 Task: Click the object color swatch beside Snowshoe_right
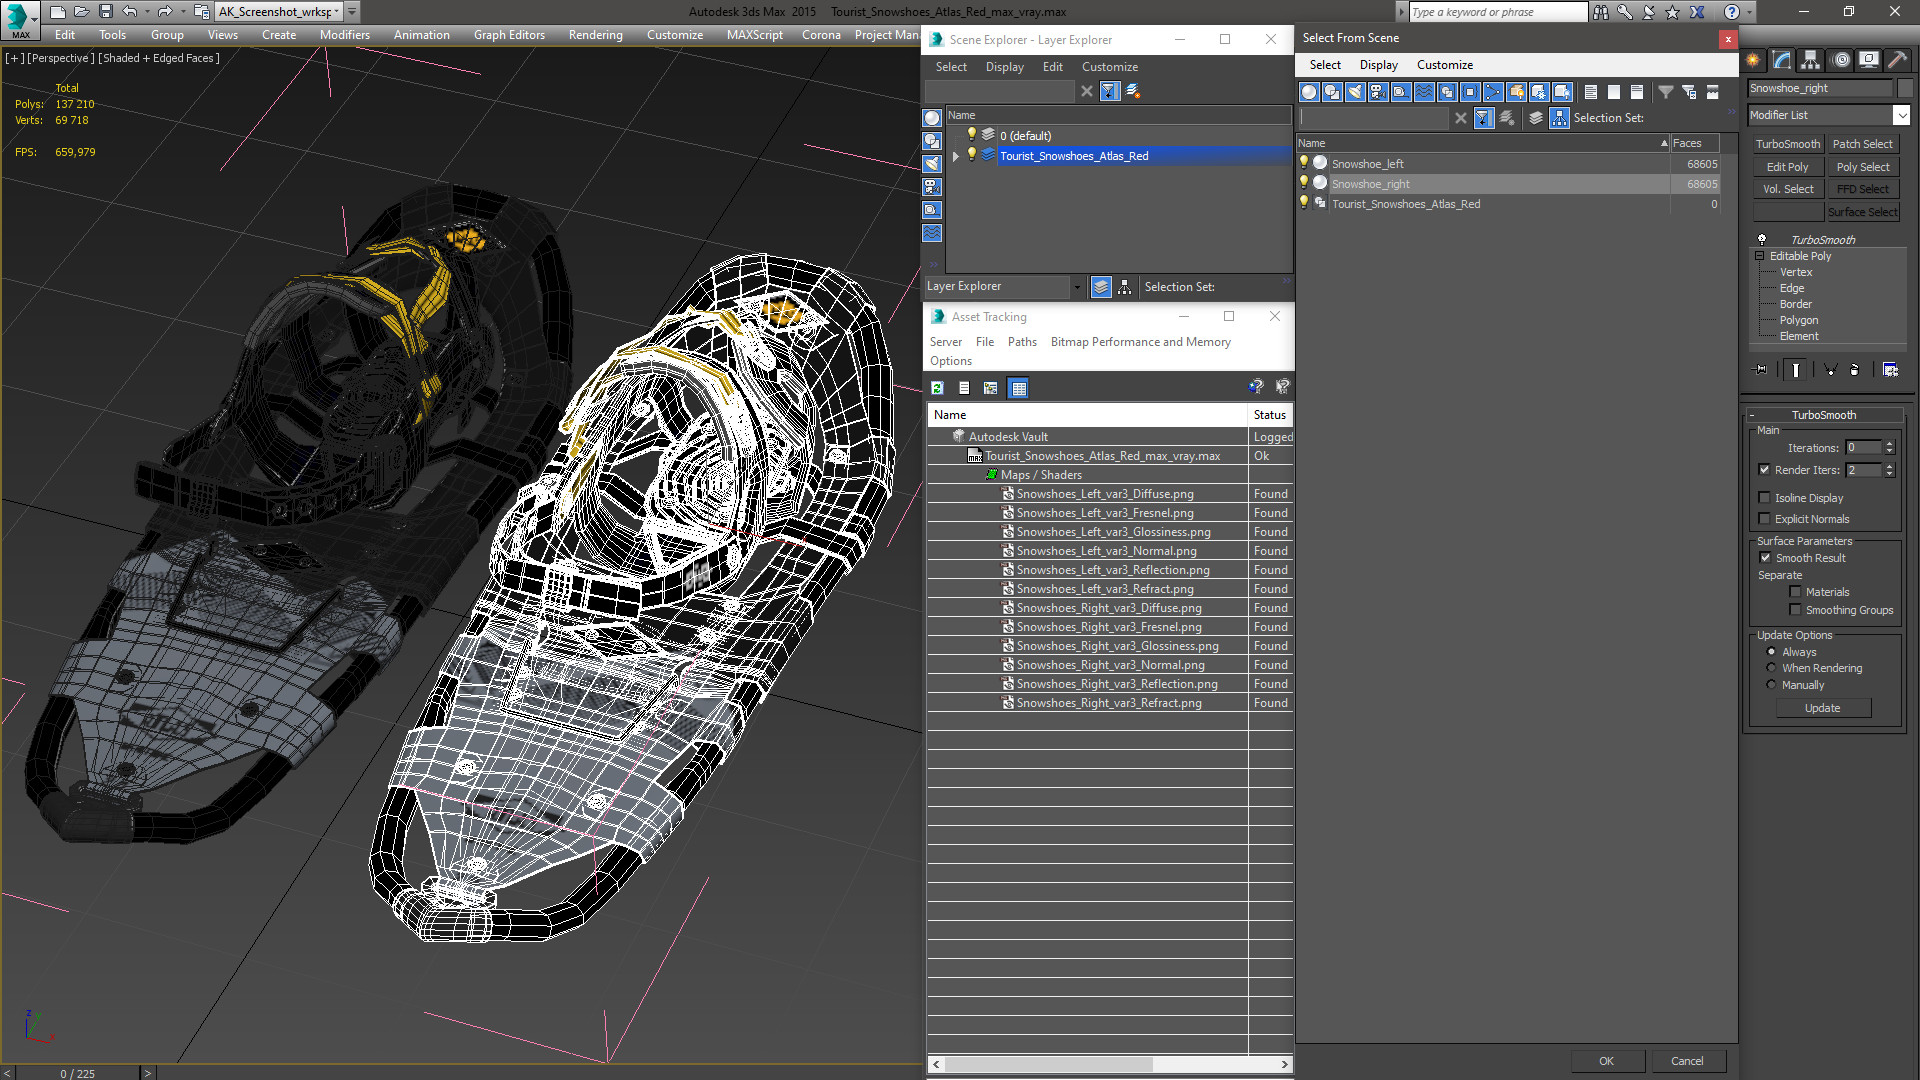[1904, 88]
